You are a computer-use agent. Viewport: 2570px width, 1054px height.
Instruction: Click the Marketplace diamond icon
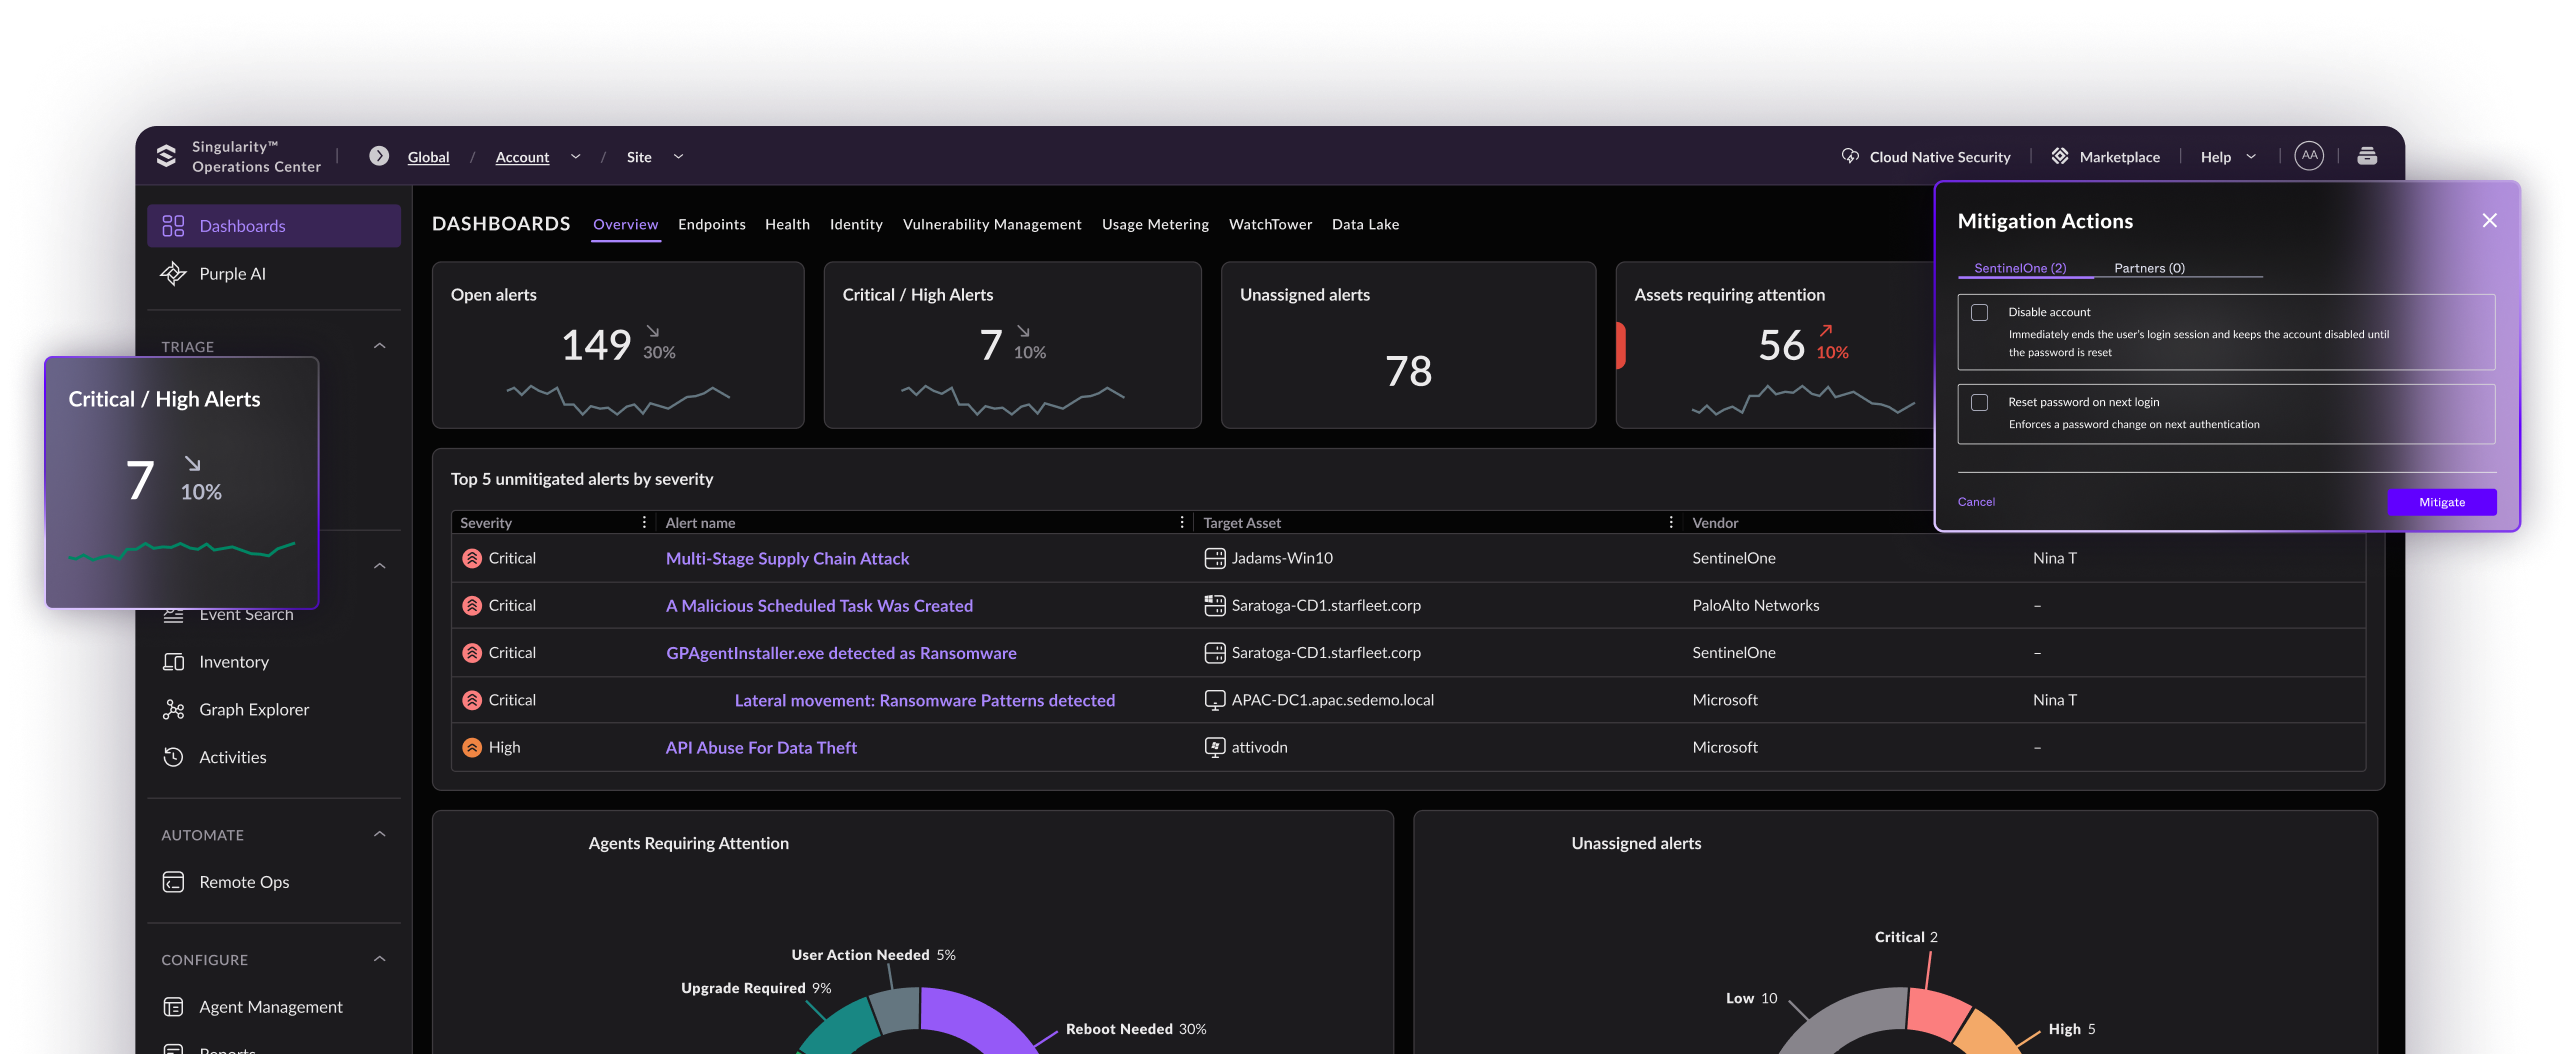tap(2060, 156)
